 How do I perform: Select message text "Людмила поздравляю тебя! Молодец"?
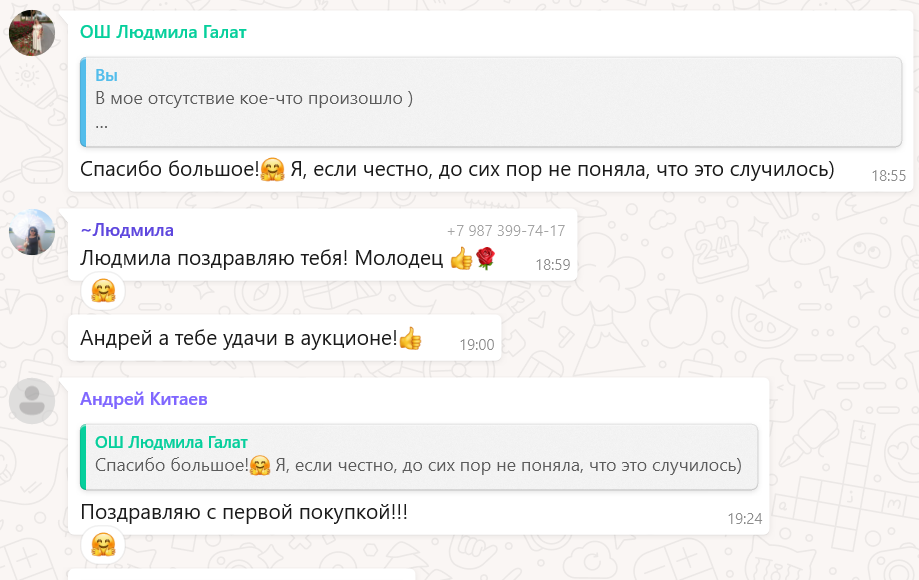[x=261, y=259]
